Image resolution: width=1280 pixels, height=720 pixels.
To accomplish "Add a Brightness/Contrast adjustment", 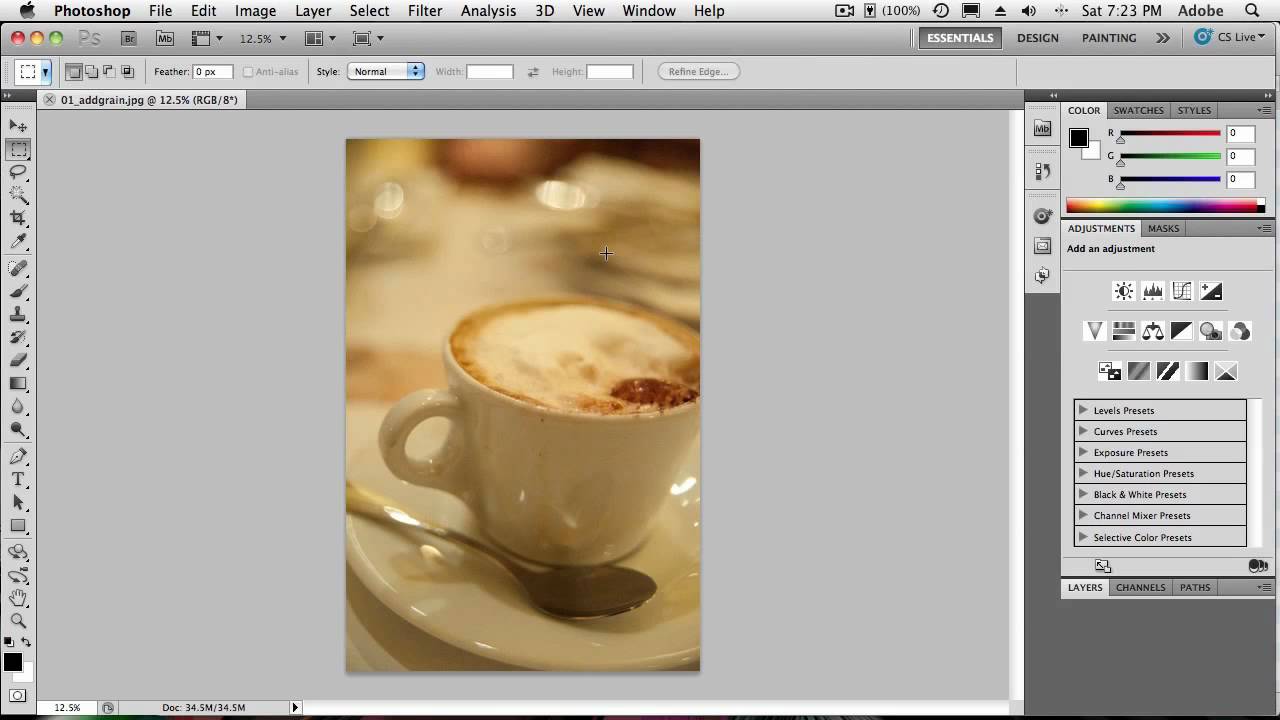I will click(x=1124, y=291).
